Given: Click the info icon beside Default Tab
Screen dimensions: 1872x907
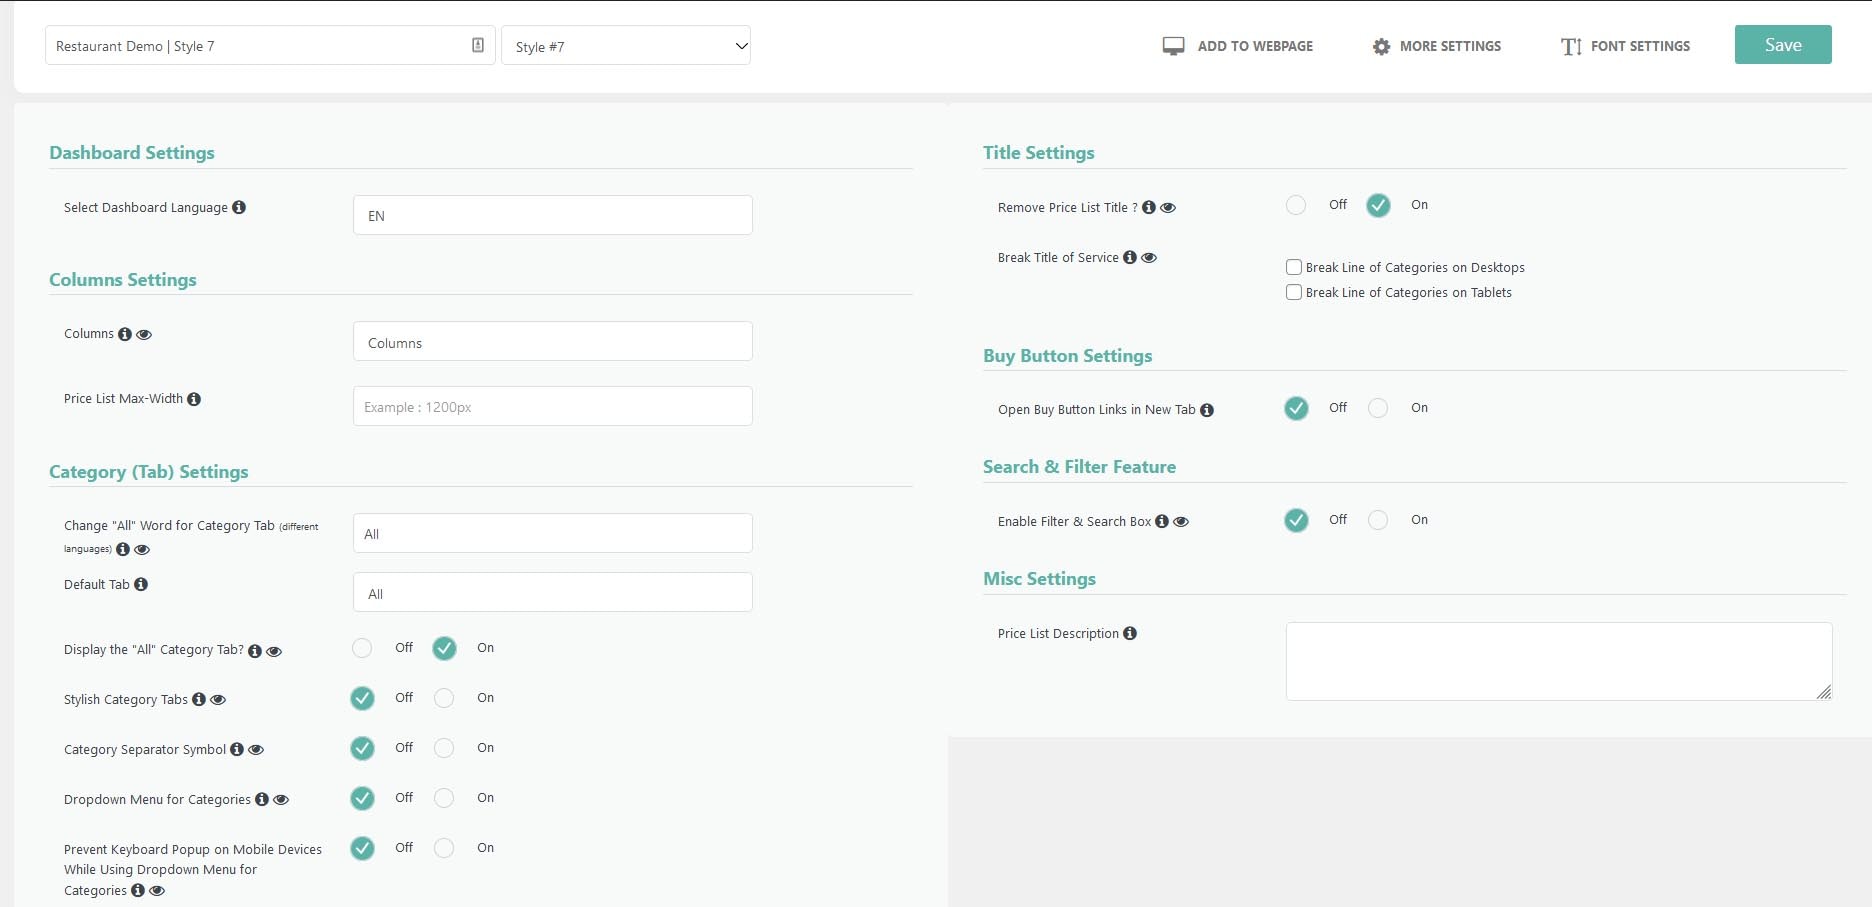Looking at the screenshot, I should point(141,584).
